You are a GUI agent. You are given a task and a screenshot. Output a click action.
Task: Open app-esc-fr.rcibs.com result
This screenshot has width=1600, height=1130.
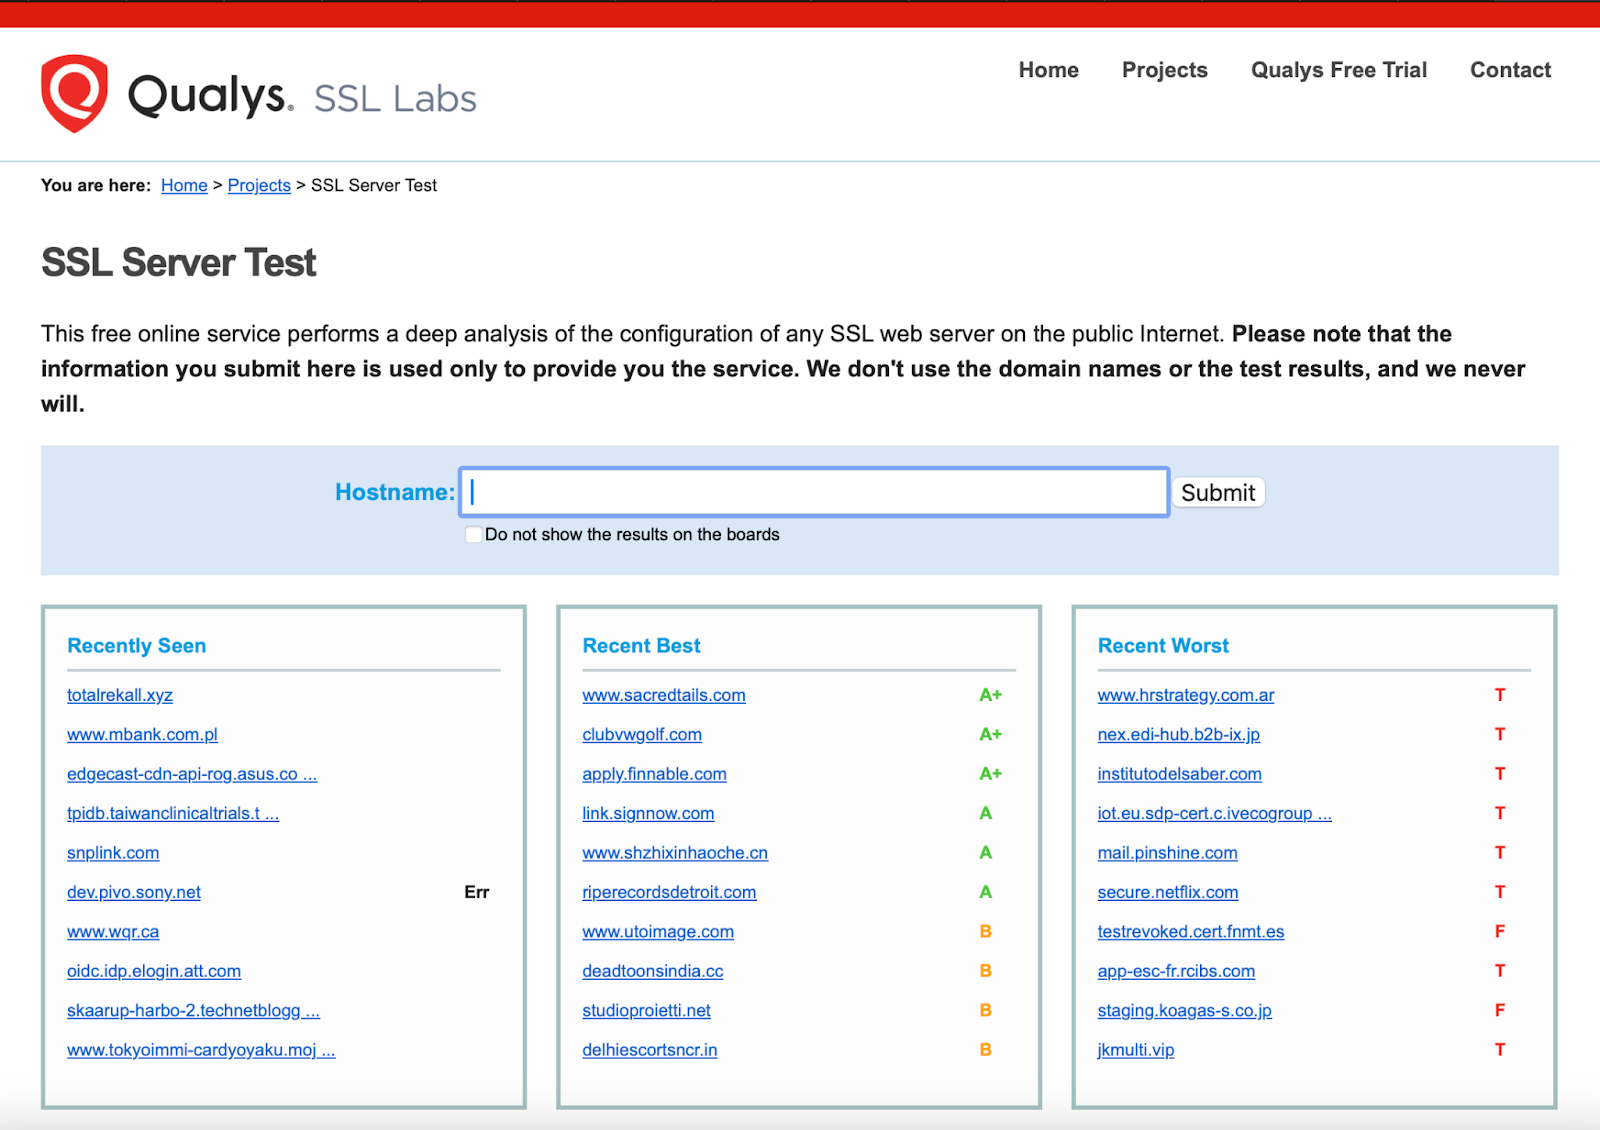(x=1176, y=971)
